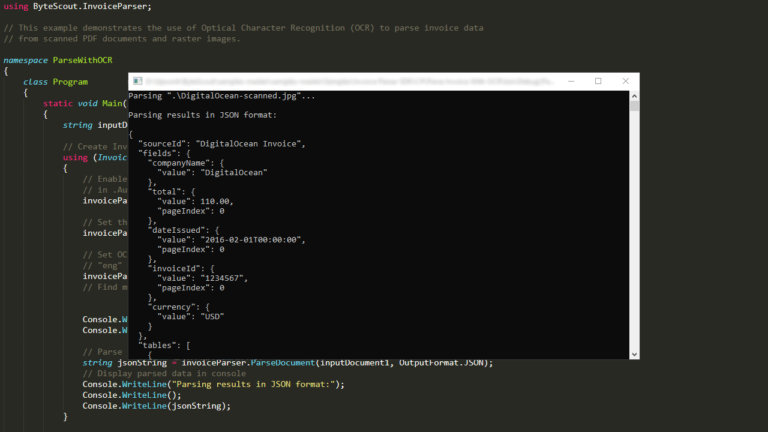Viewport: 768px width, 432px height.
Task: Close the console window
Action: coord(625,81)
